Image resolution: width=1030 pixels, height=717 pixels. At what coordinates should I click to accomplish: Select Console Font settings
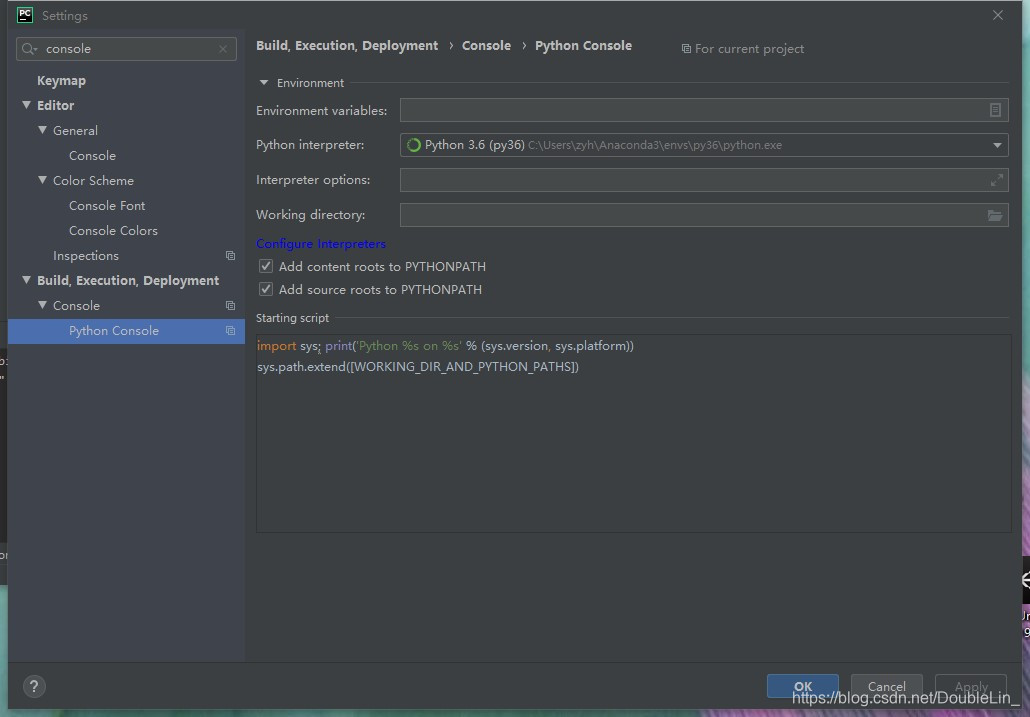107,206
